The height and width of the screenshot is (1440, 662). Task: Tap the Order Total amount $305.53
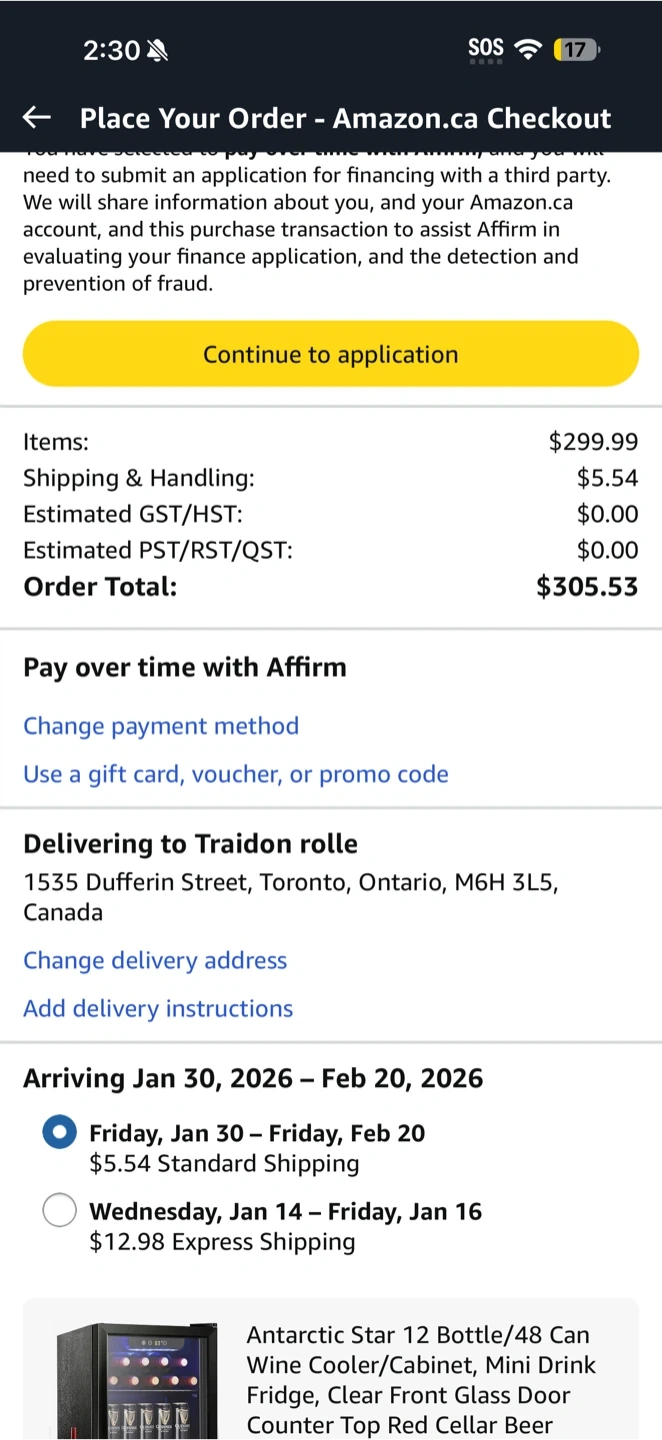point(587,587)
